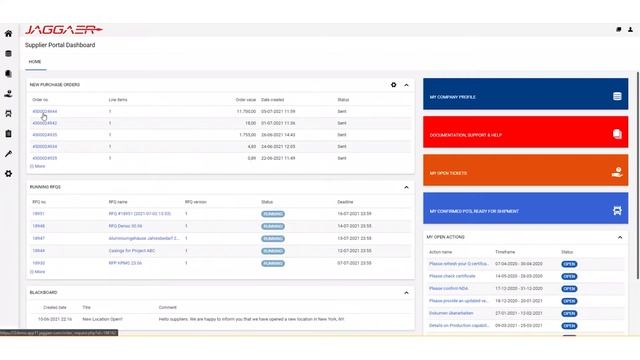The width and height of the screenshot is (640, 360).
Task: Open the clipboard icon in the sidebar
Action: coord(8,133)
